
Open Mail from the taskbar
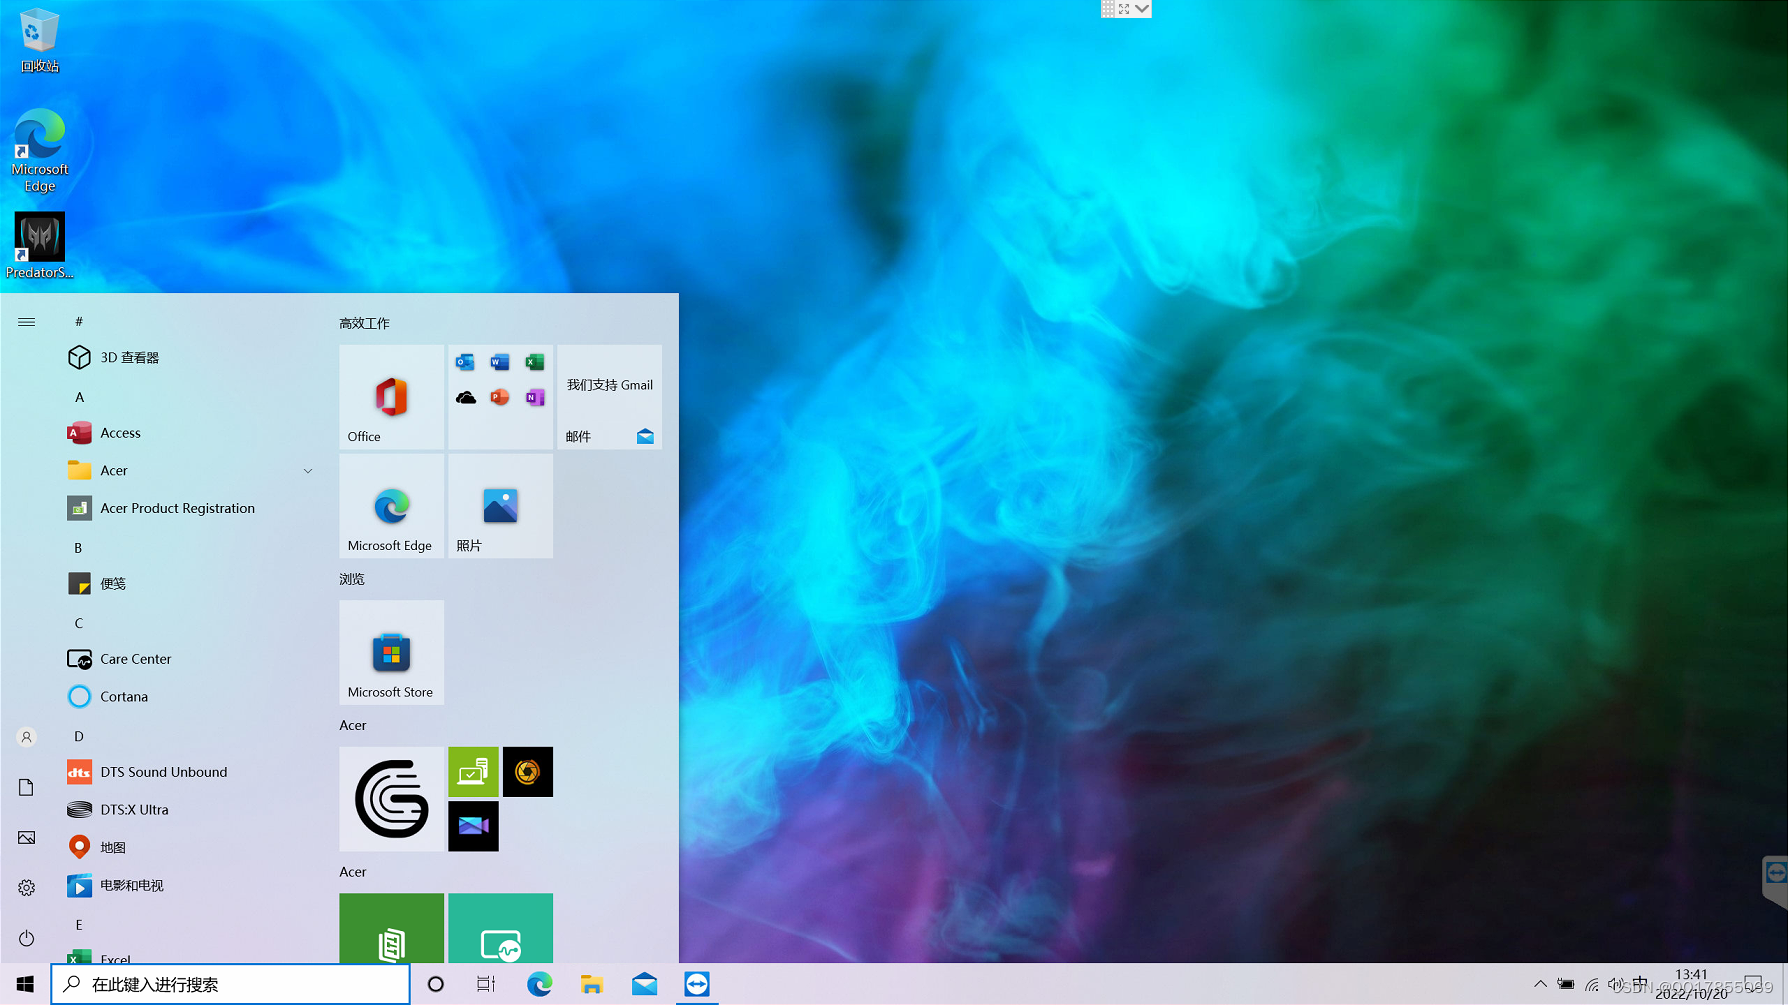pyautogui.click(x=645, y=984)
